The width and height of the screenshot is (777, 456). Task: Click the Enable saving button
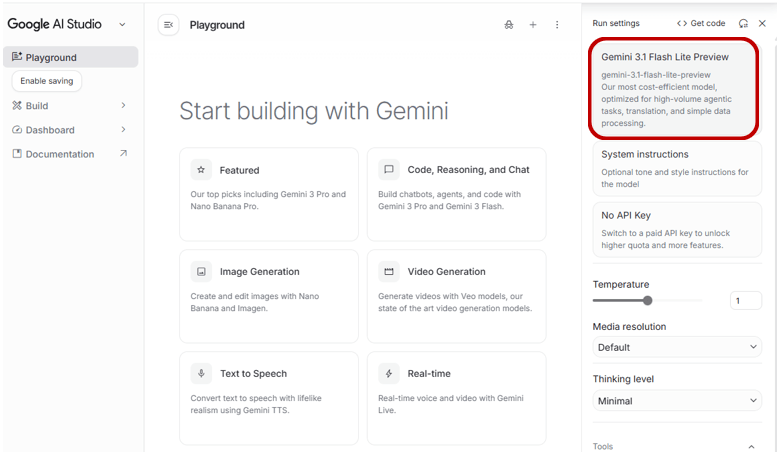[46, 81]
